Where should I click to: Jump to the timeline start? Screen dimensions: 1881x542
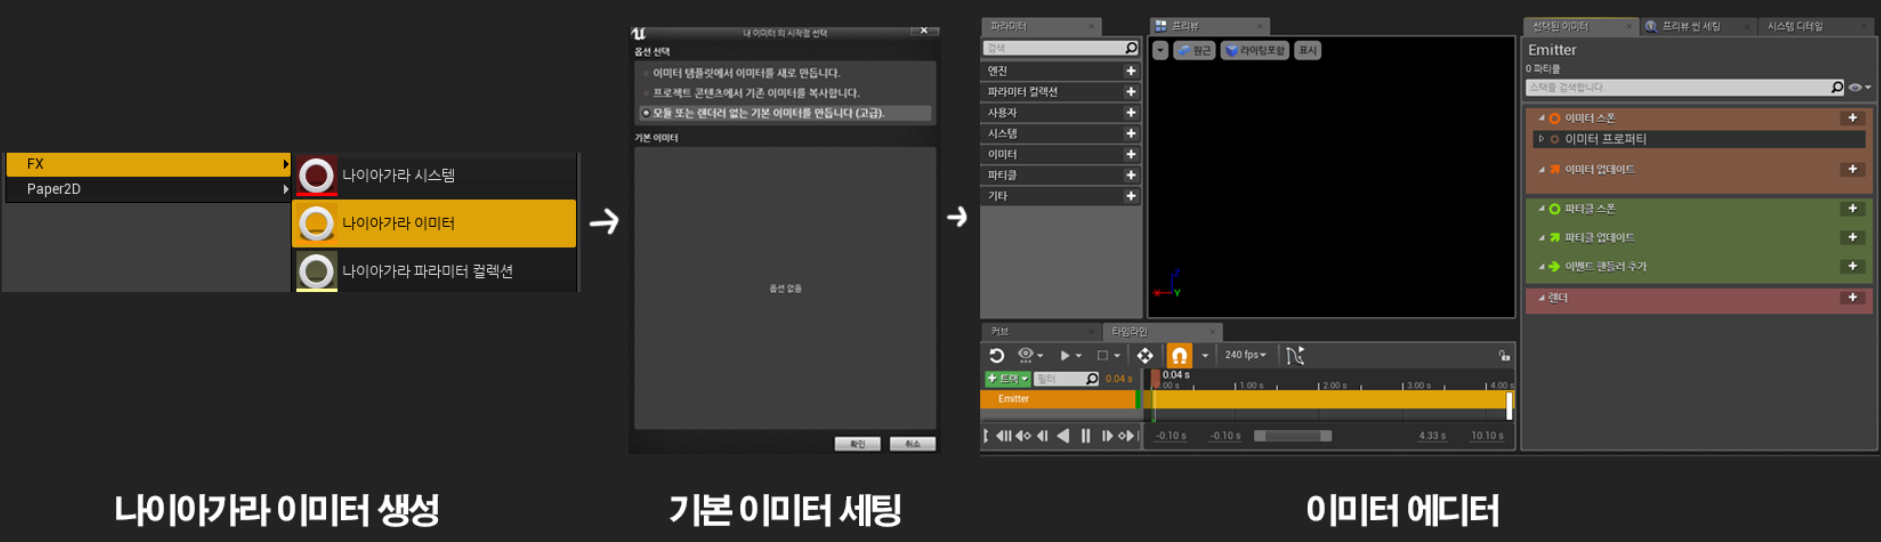1003,435
